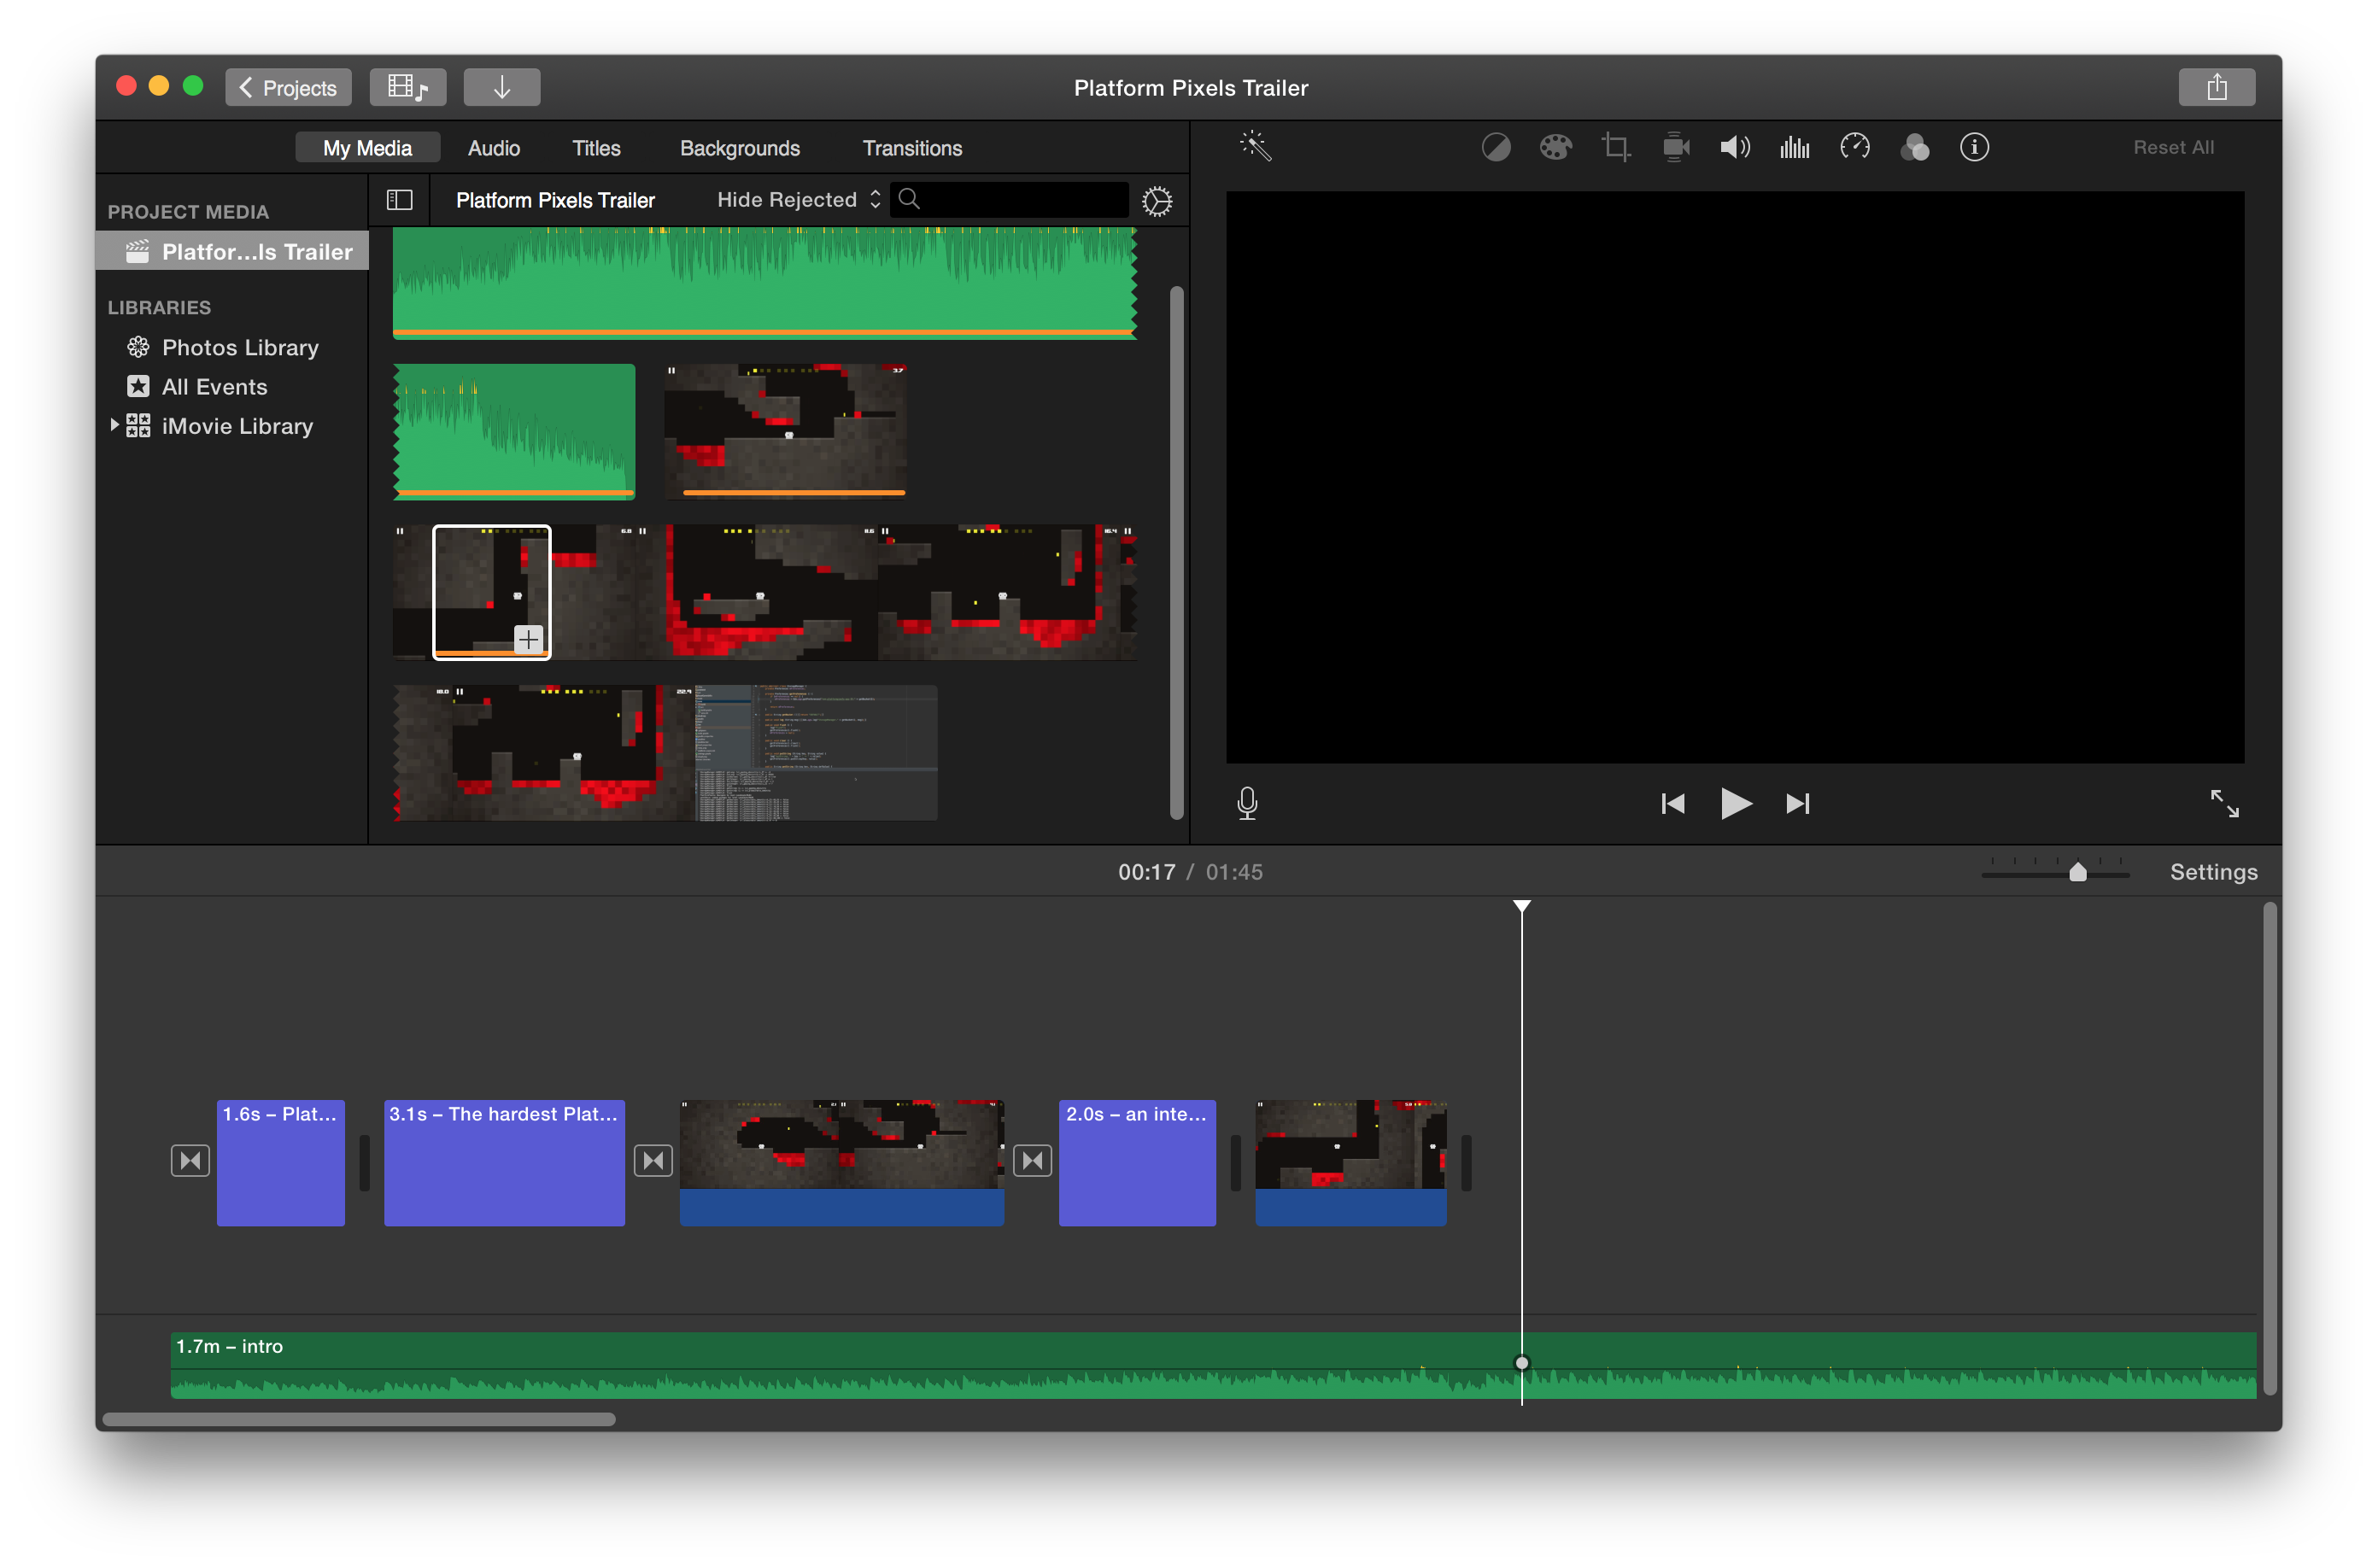Image resolution: width=2378 pixels, height=1568 pixels.
Task: Click the import media down arrow
Action: (502, 87)
